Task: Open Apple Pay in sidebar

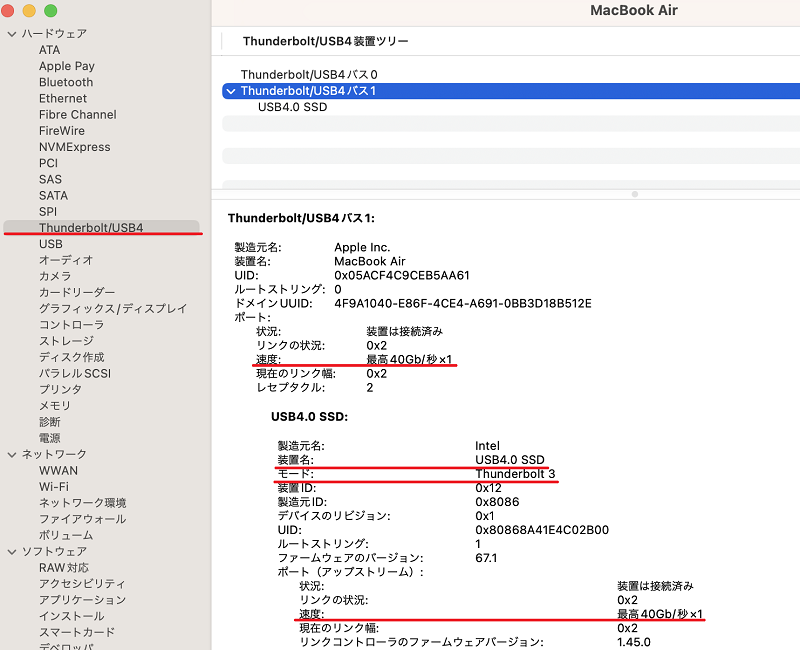Action: click(67, 66)
